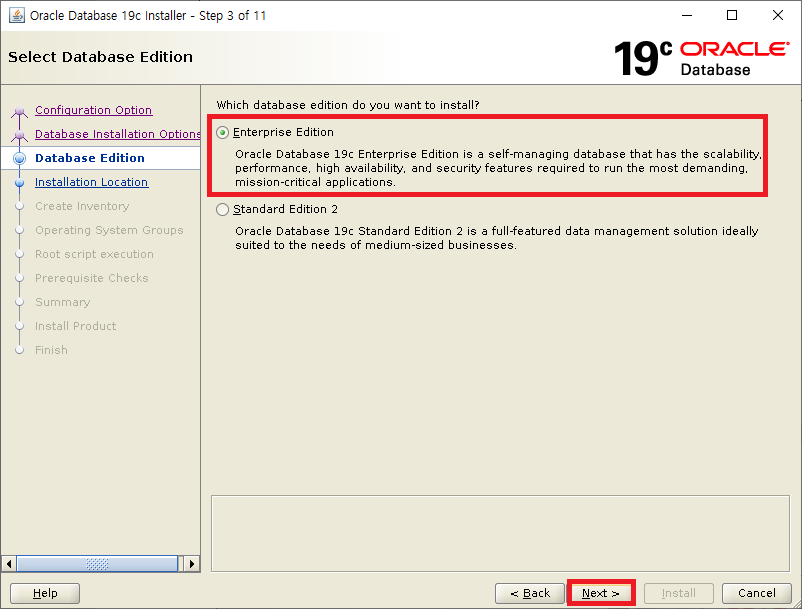Click the Oracle 19c Database logo
This screenshot has height=609, width=802.
tap(701, 58)
